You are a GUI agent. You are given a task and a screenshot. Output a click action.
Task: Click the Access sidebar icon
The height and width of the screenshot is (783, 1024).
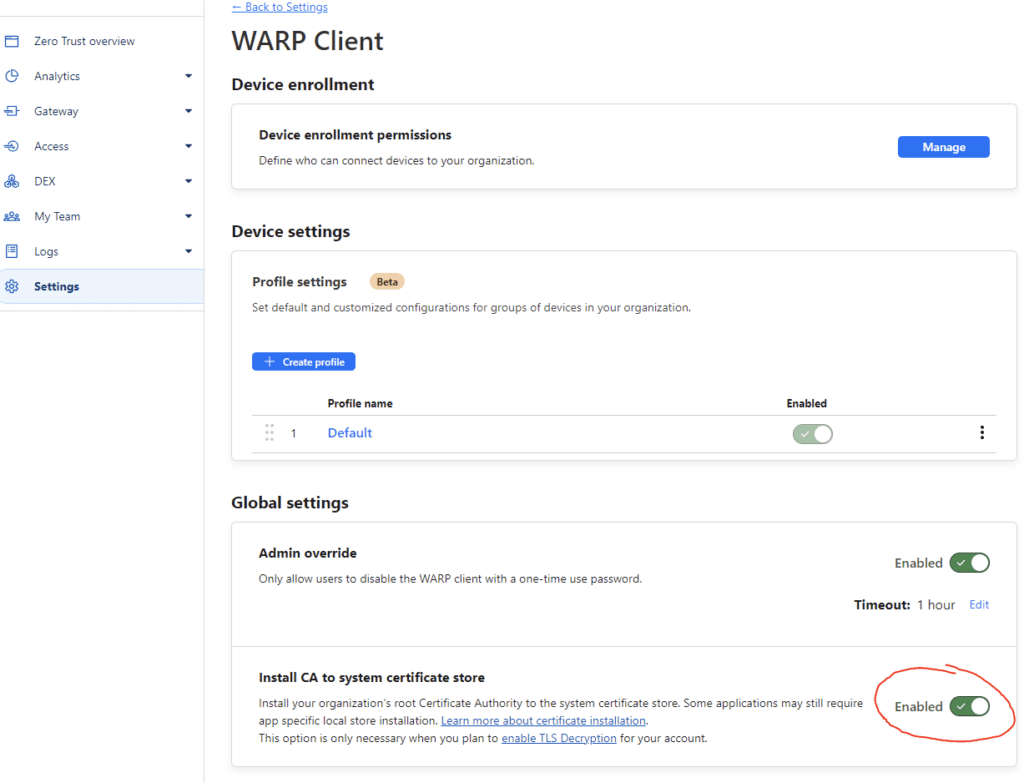12,146
